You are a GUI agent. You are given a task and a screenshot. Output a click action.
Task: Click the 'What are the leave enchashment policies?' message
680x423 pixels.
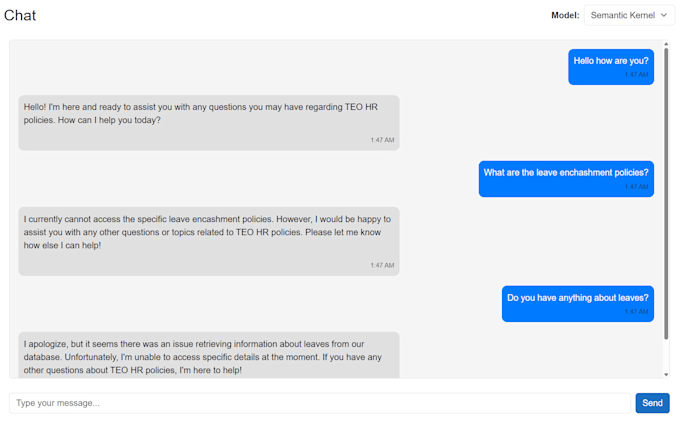pos(566,173)
